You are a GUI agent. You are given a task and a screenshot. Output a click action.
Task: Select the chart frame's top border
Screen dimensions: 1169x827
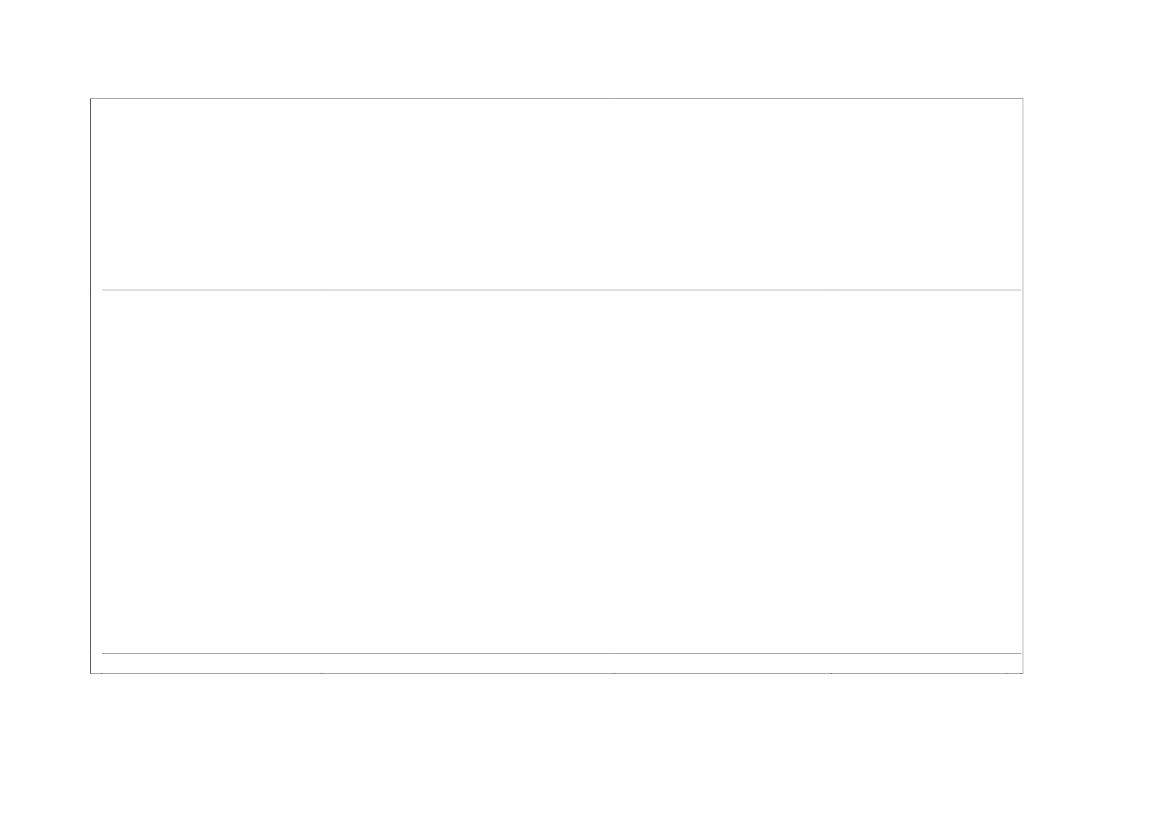(557, 98)
